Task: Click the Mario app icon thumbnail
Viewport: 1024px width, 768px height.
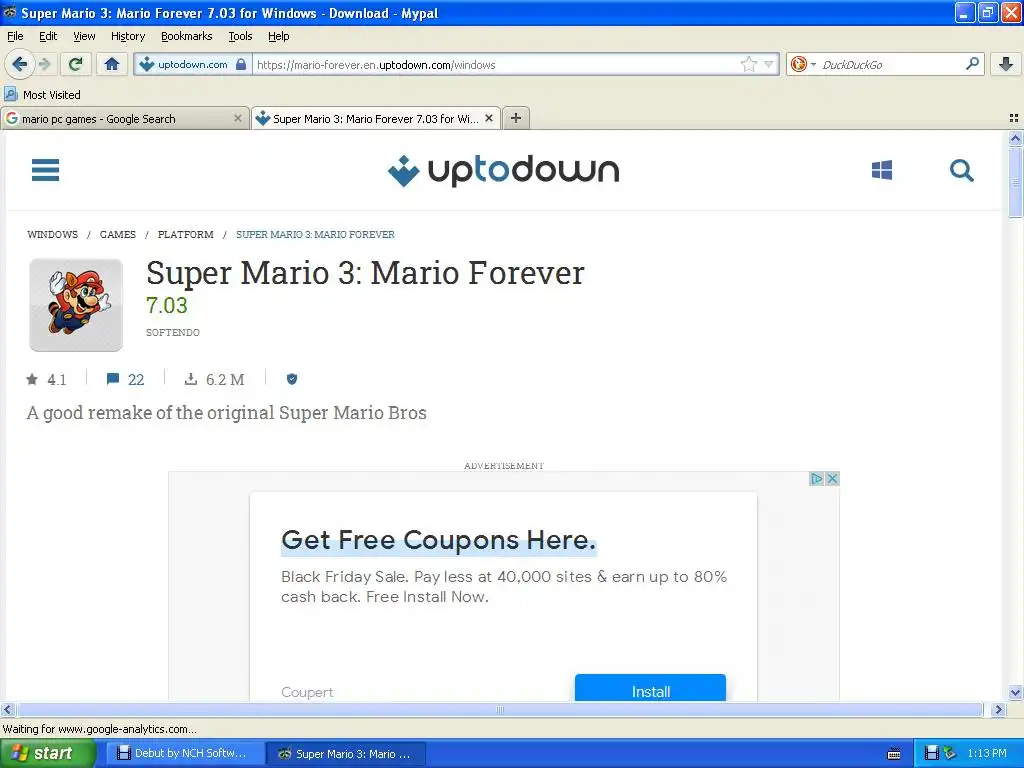Action: [x=76, y=305]
